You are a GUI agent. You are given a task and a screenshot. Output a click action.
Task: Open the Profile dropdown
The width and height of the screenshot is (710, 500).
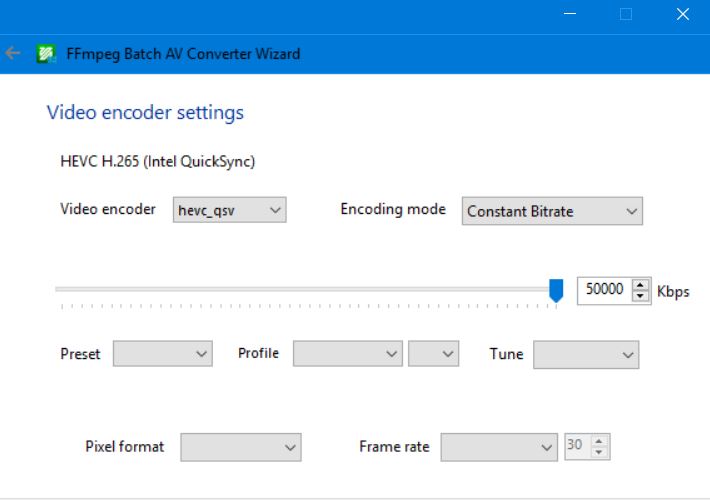(347, 354)
